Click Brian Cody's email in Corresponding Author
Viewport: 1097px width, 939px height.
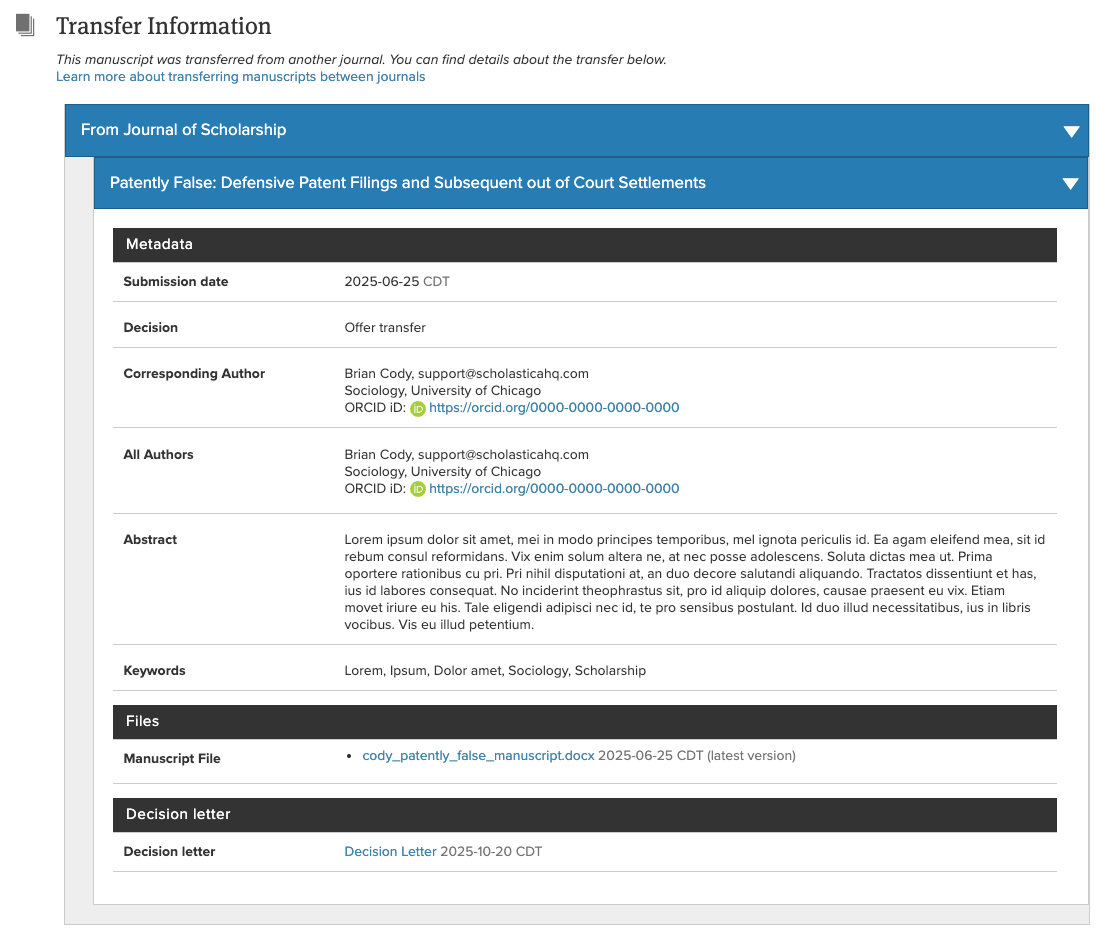click(503, 374)
